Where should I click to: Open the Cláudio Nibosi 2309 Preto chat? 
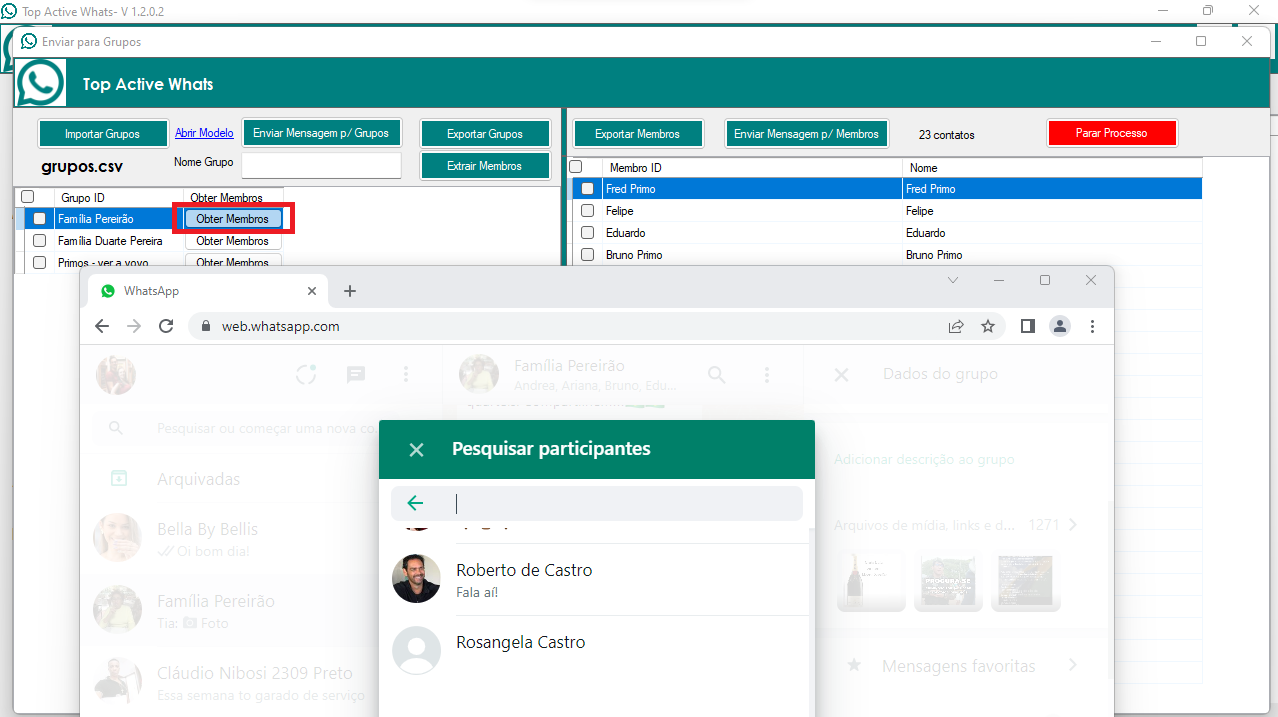261,683
